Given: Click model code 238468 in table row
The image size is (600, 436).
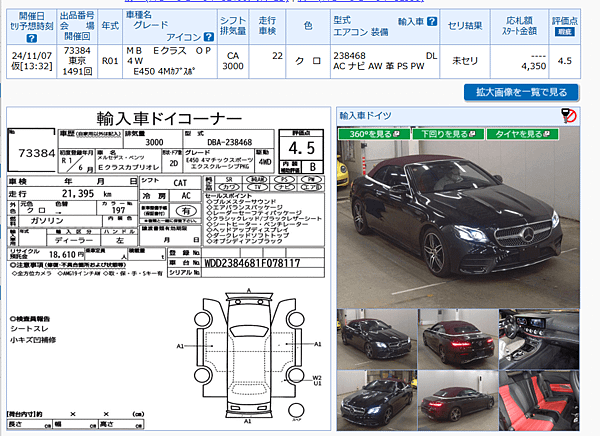Looking at the screenshot, I should [349, 56].
